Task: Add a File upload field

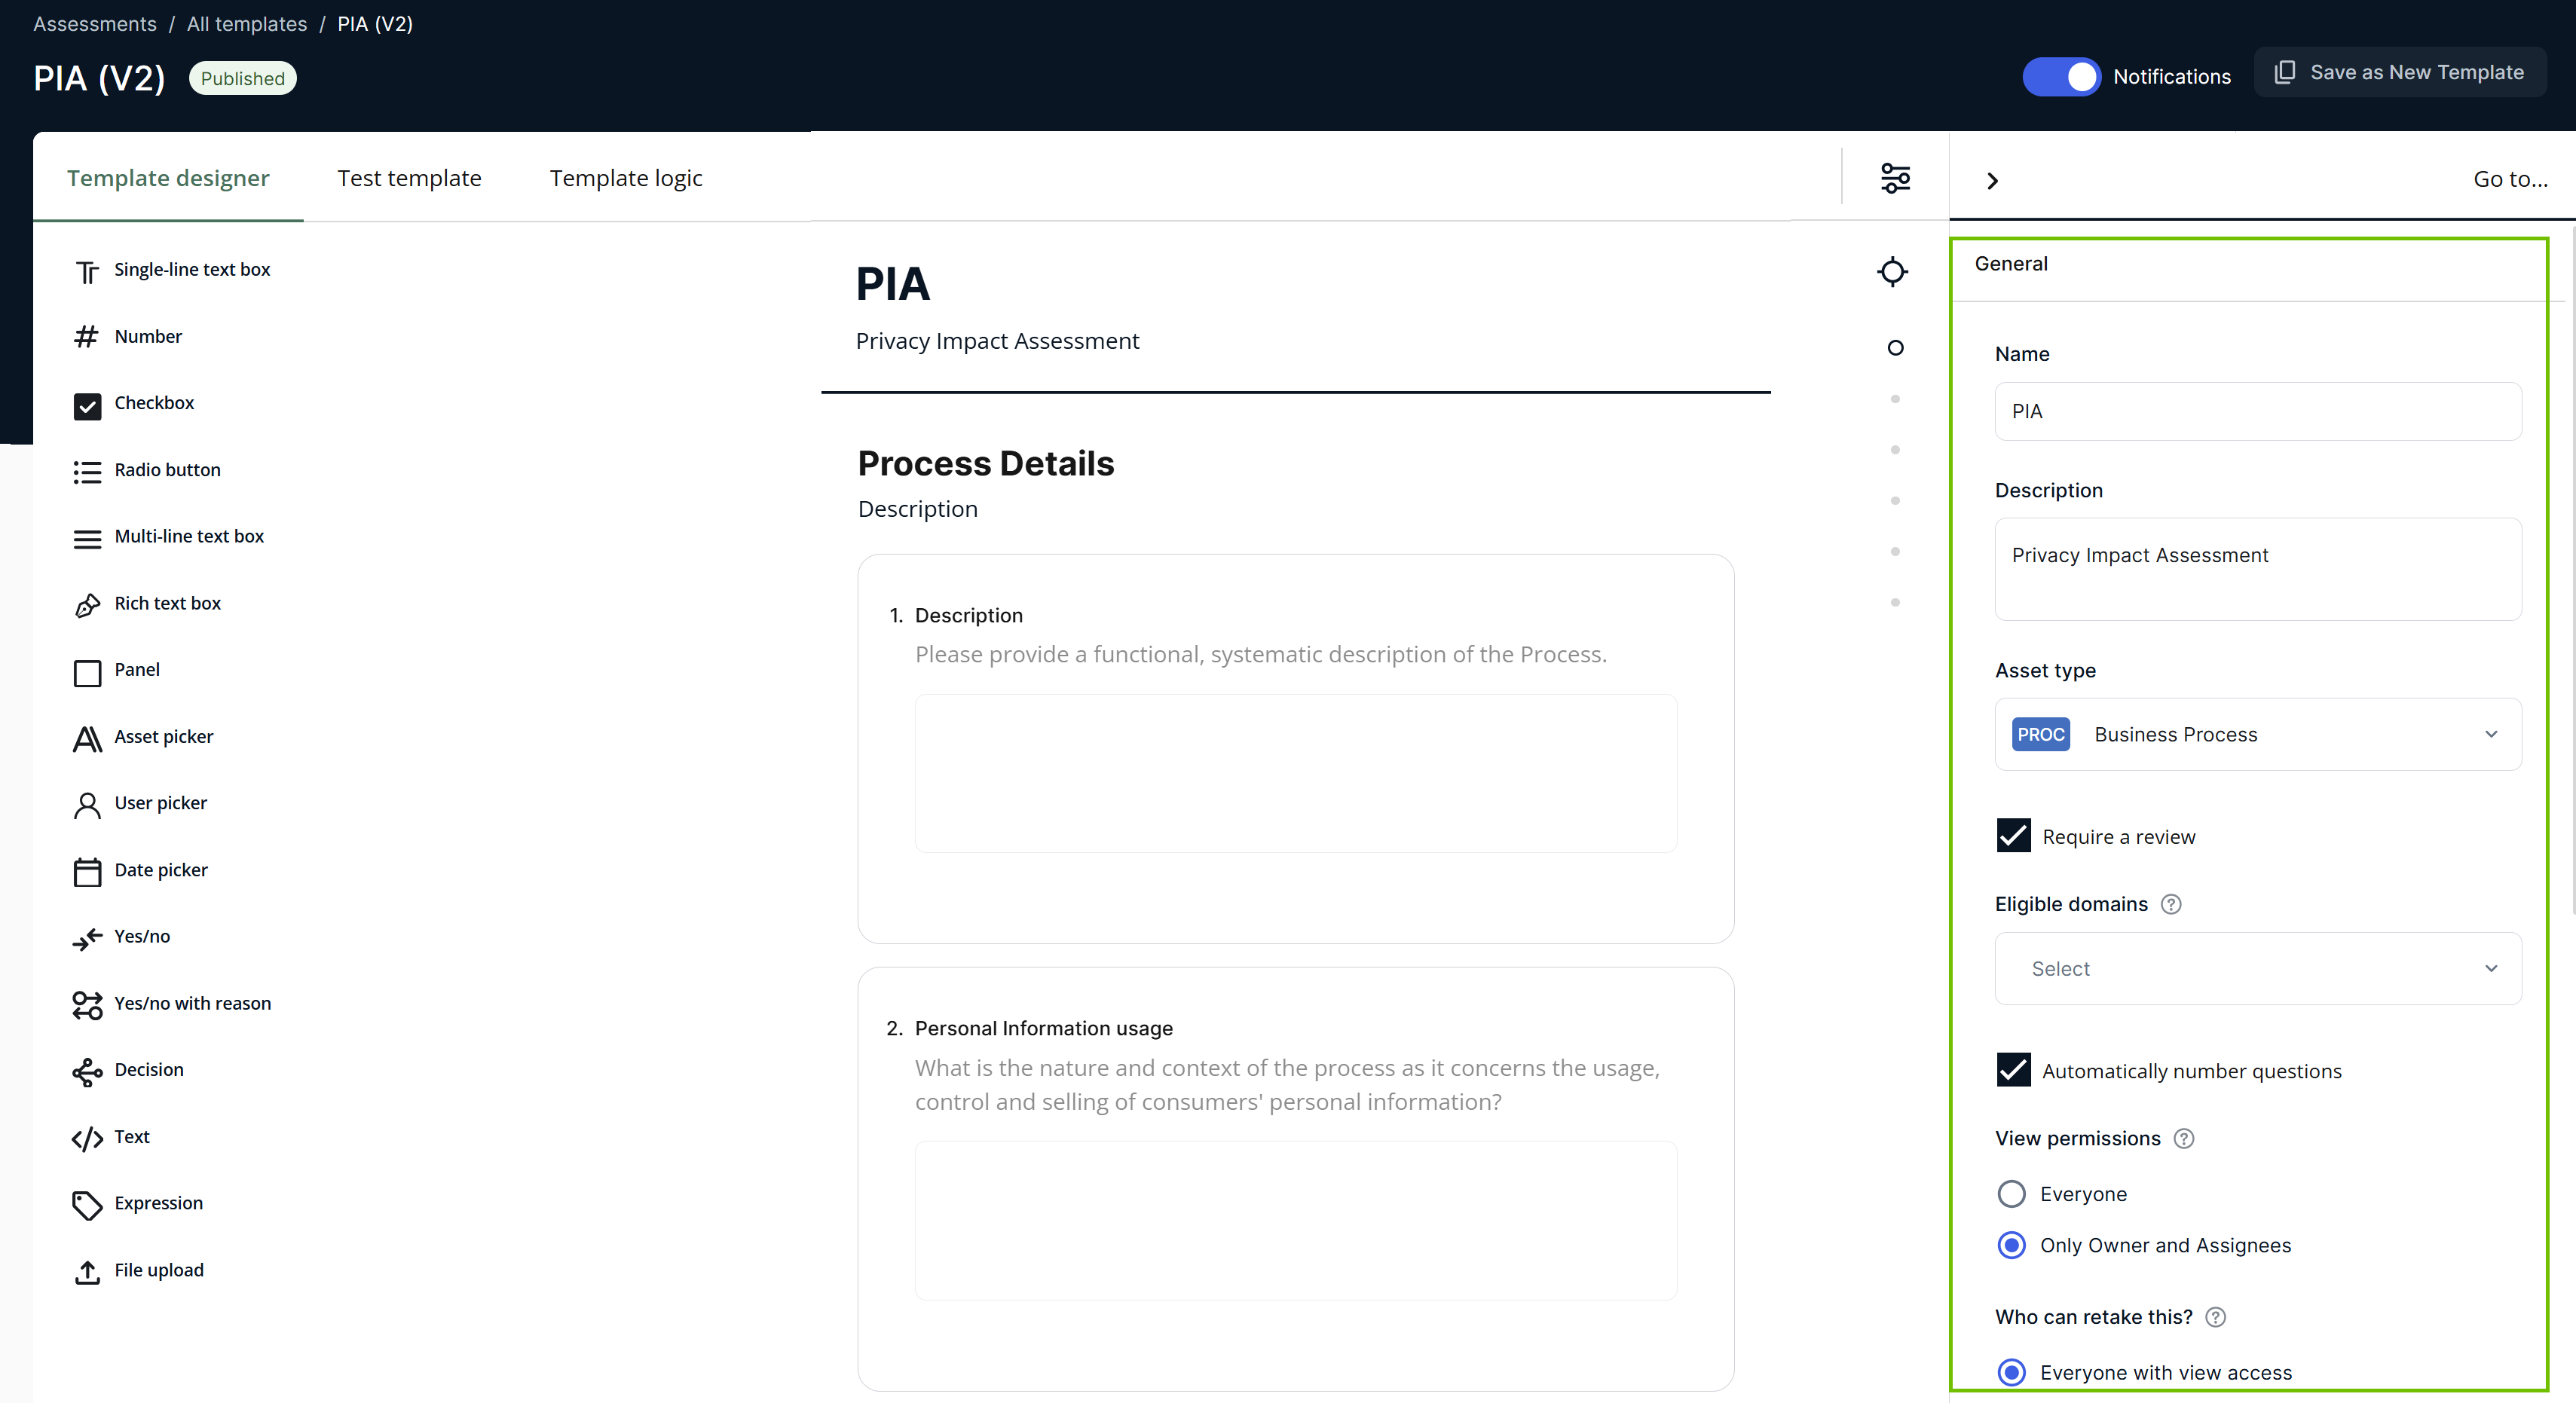Action: 159,1270
